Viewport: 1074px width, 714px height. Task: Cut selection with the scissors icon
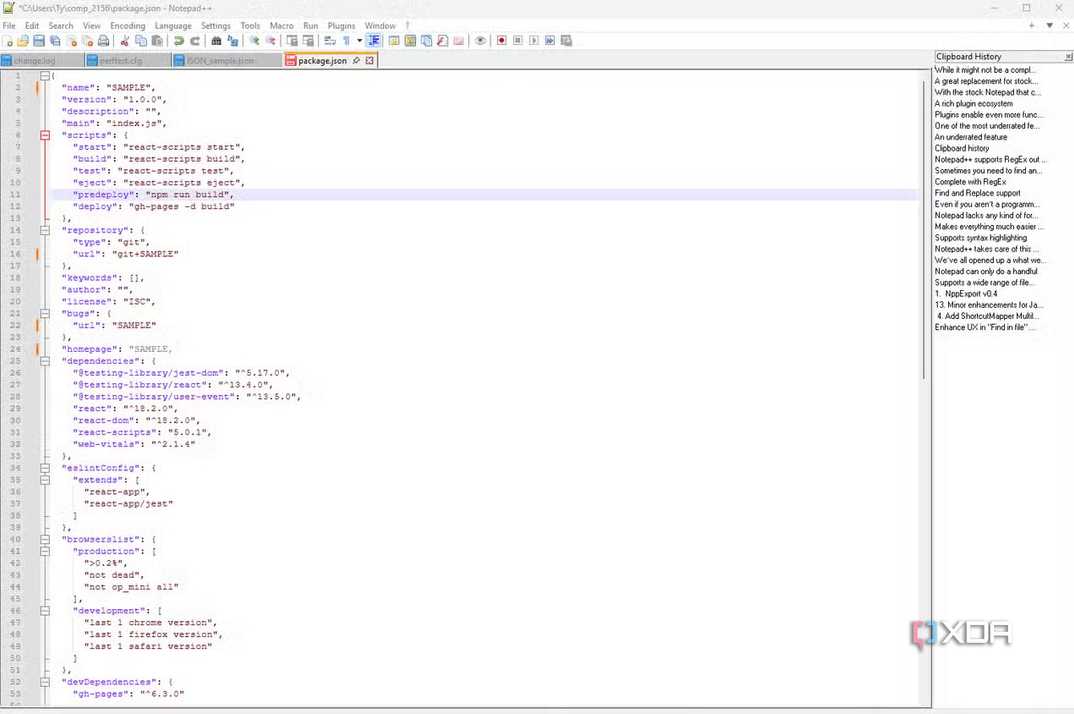click(125, 41)
